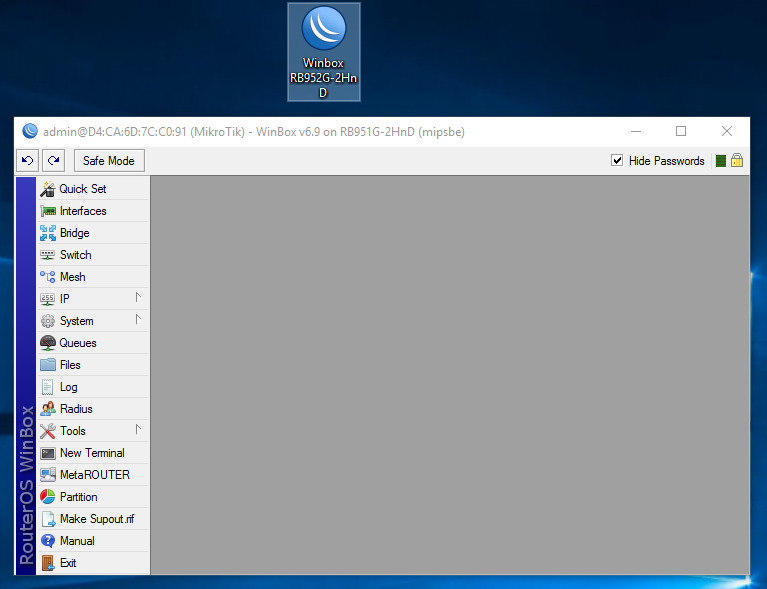Open the New Terminal menu label
This screenshot has width=767, height=589.
(92, 453)
